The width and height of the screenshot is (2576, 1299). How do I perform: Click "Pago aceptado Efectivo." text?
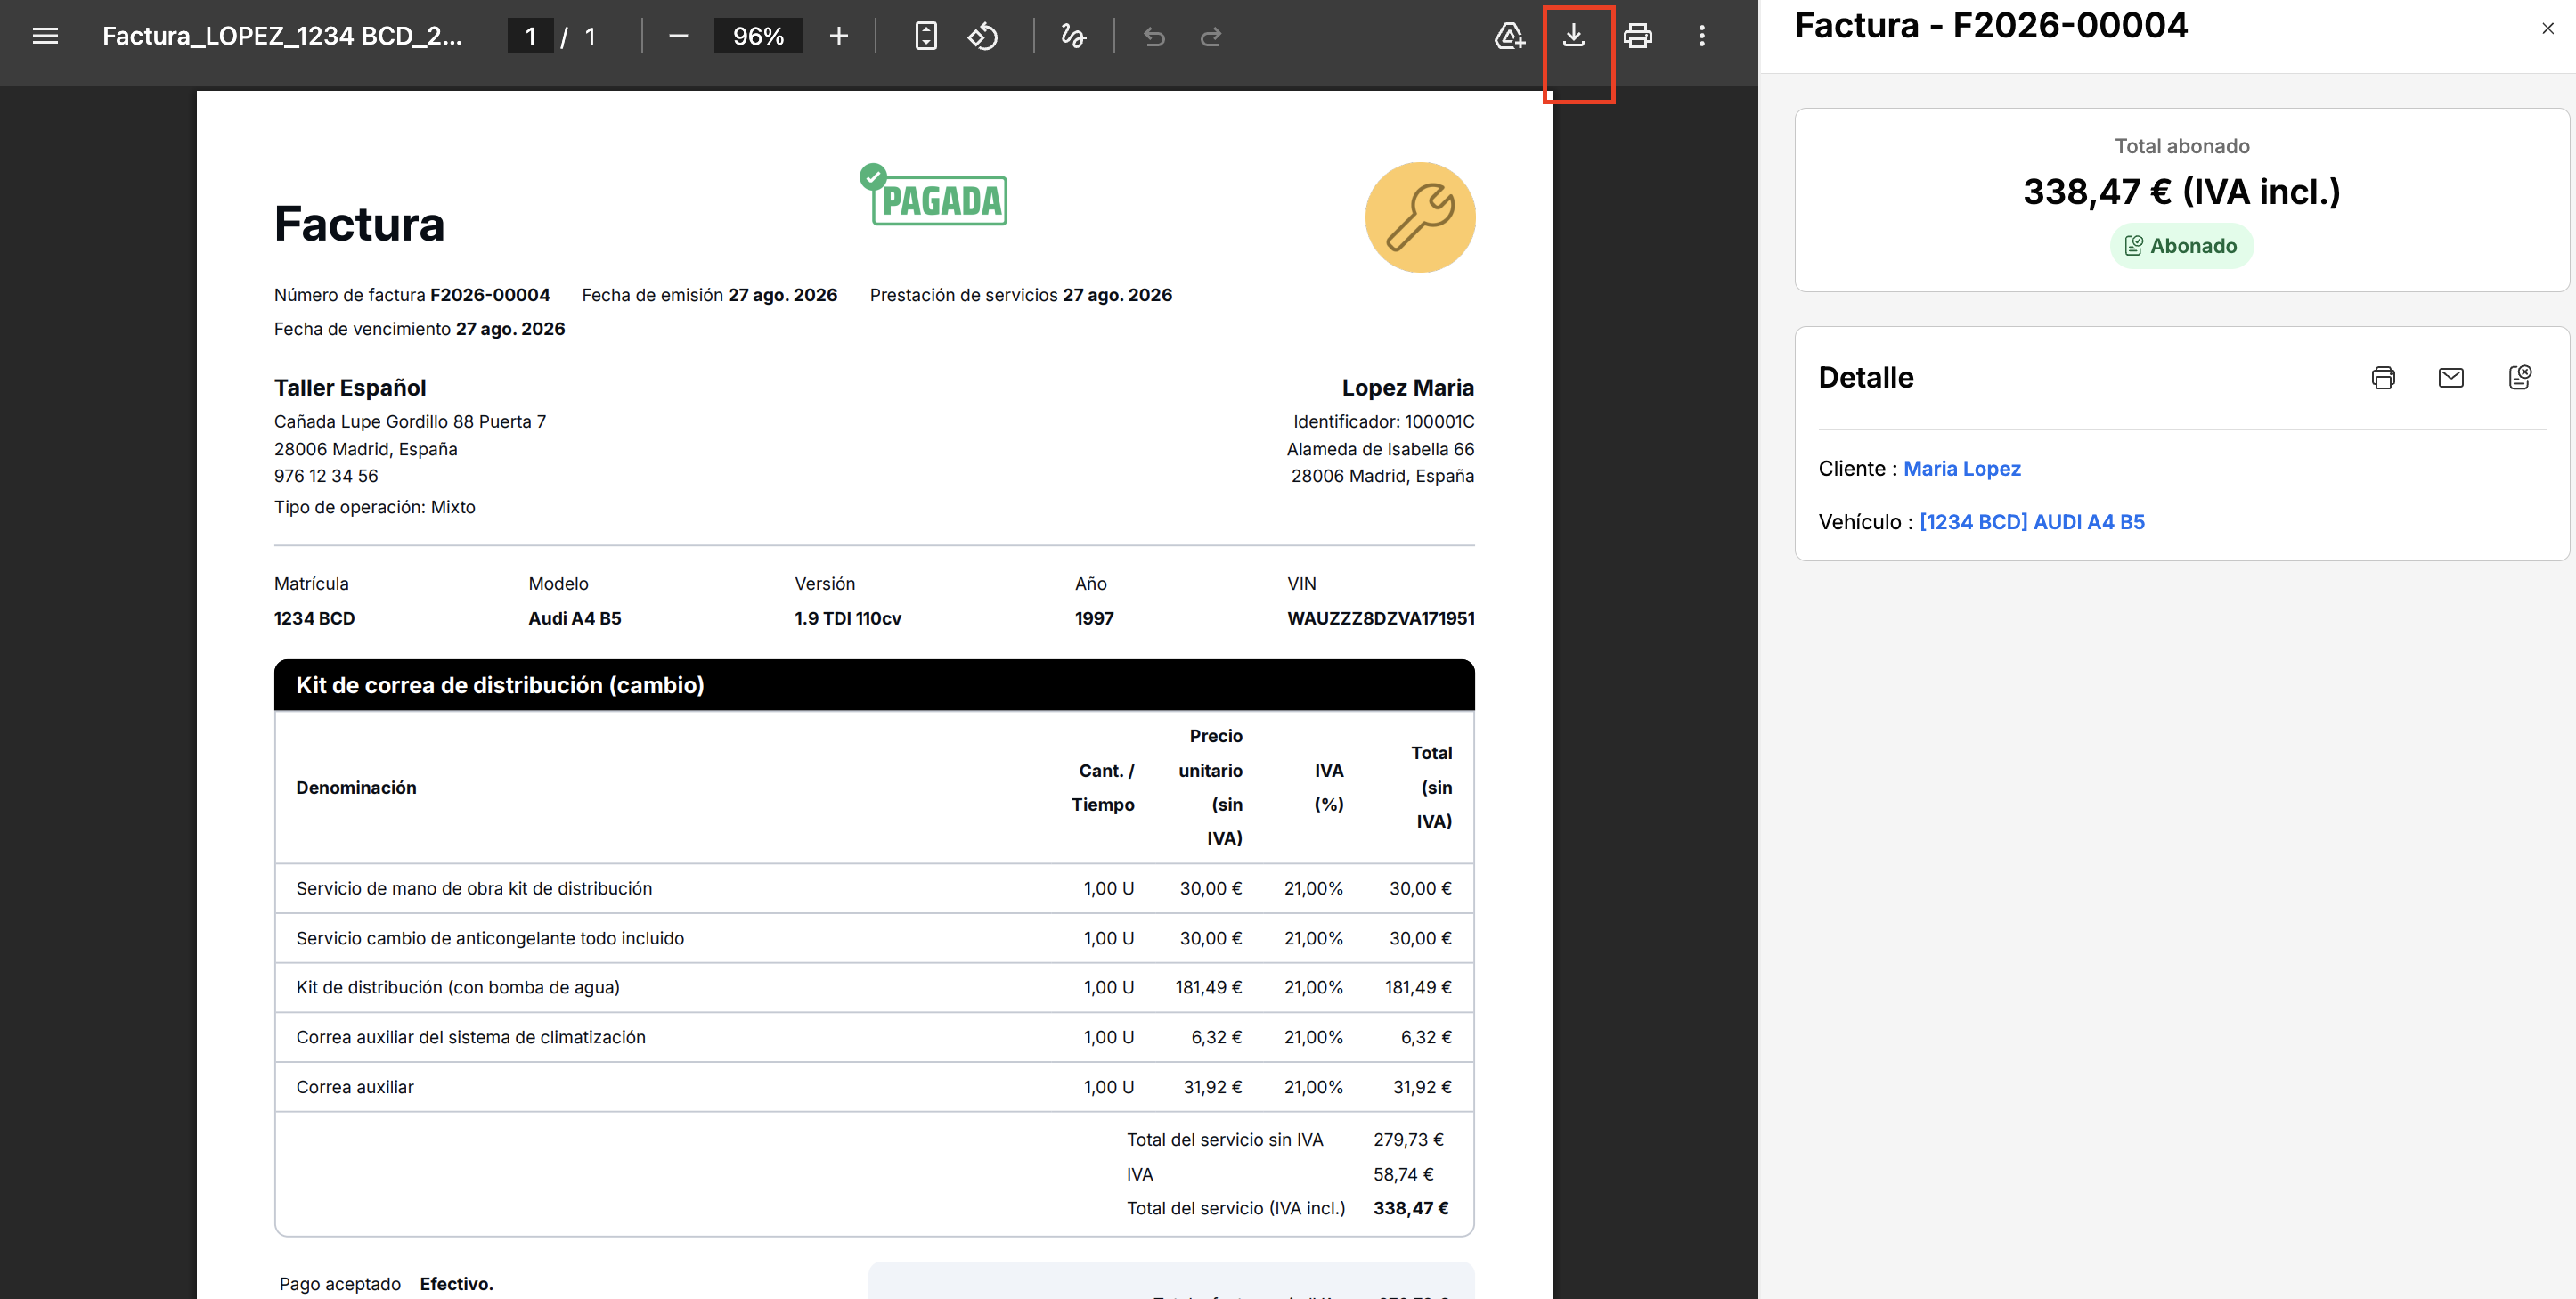coord(386,1283)
